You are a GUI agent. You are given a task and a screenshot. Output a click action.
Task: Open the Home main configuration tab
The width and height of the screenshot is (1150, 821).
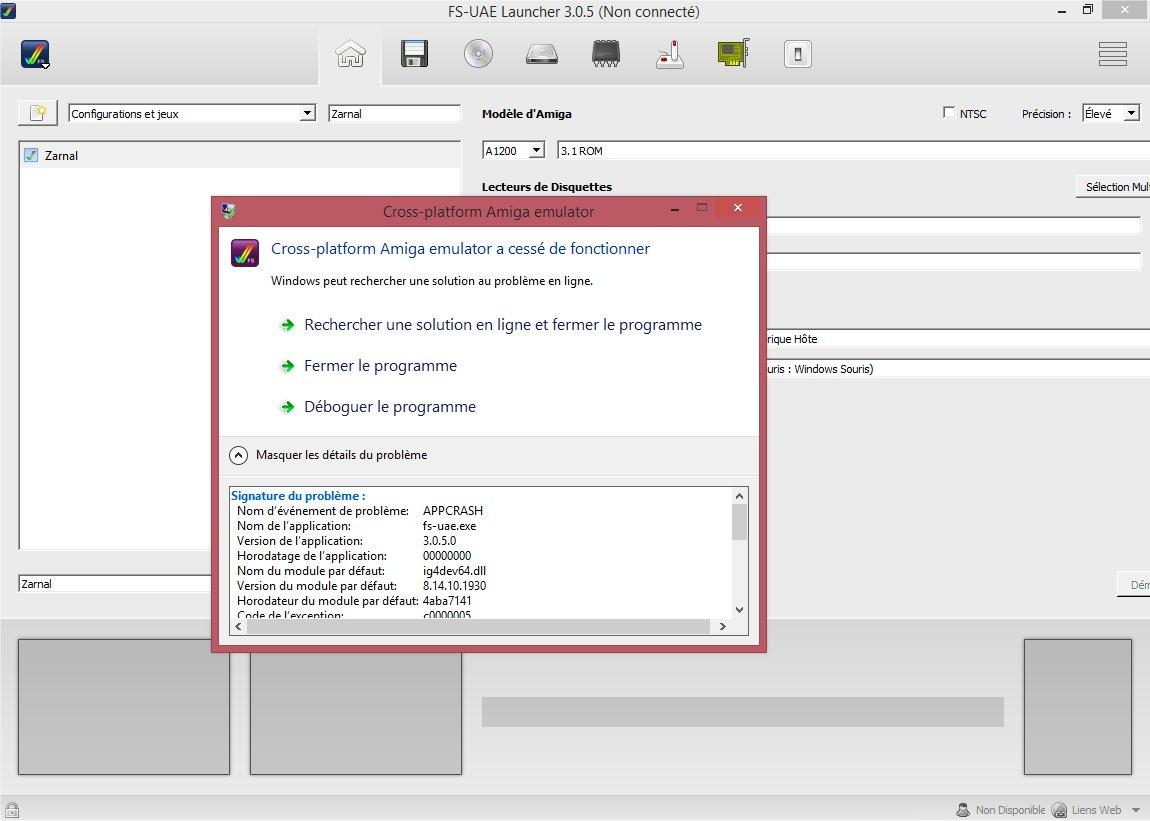click(x=351, y=54)
